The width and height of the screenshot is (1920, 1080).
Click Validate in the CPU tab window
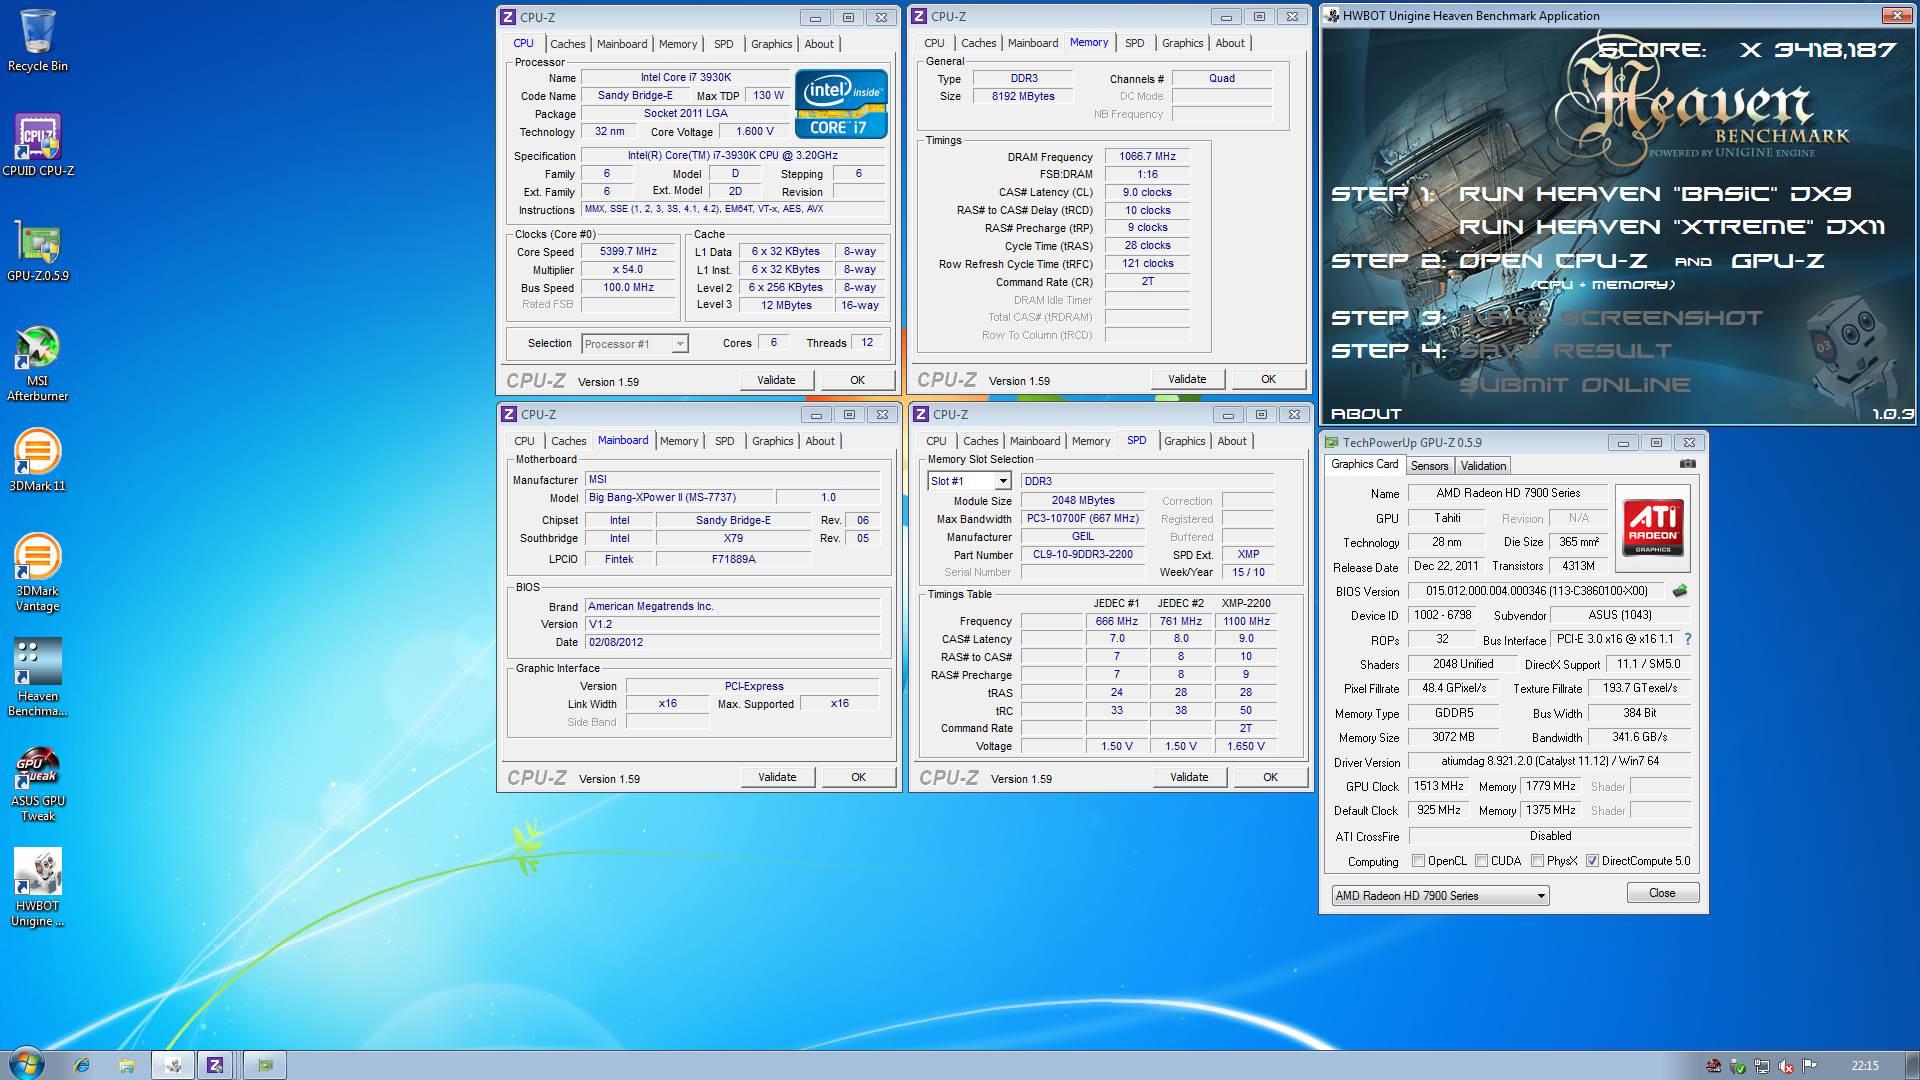click(776, 380)
